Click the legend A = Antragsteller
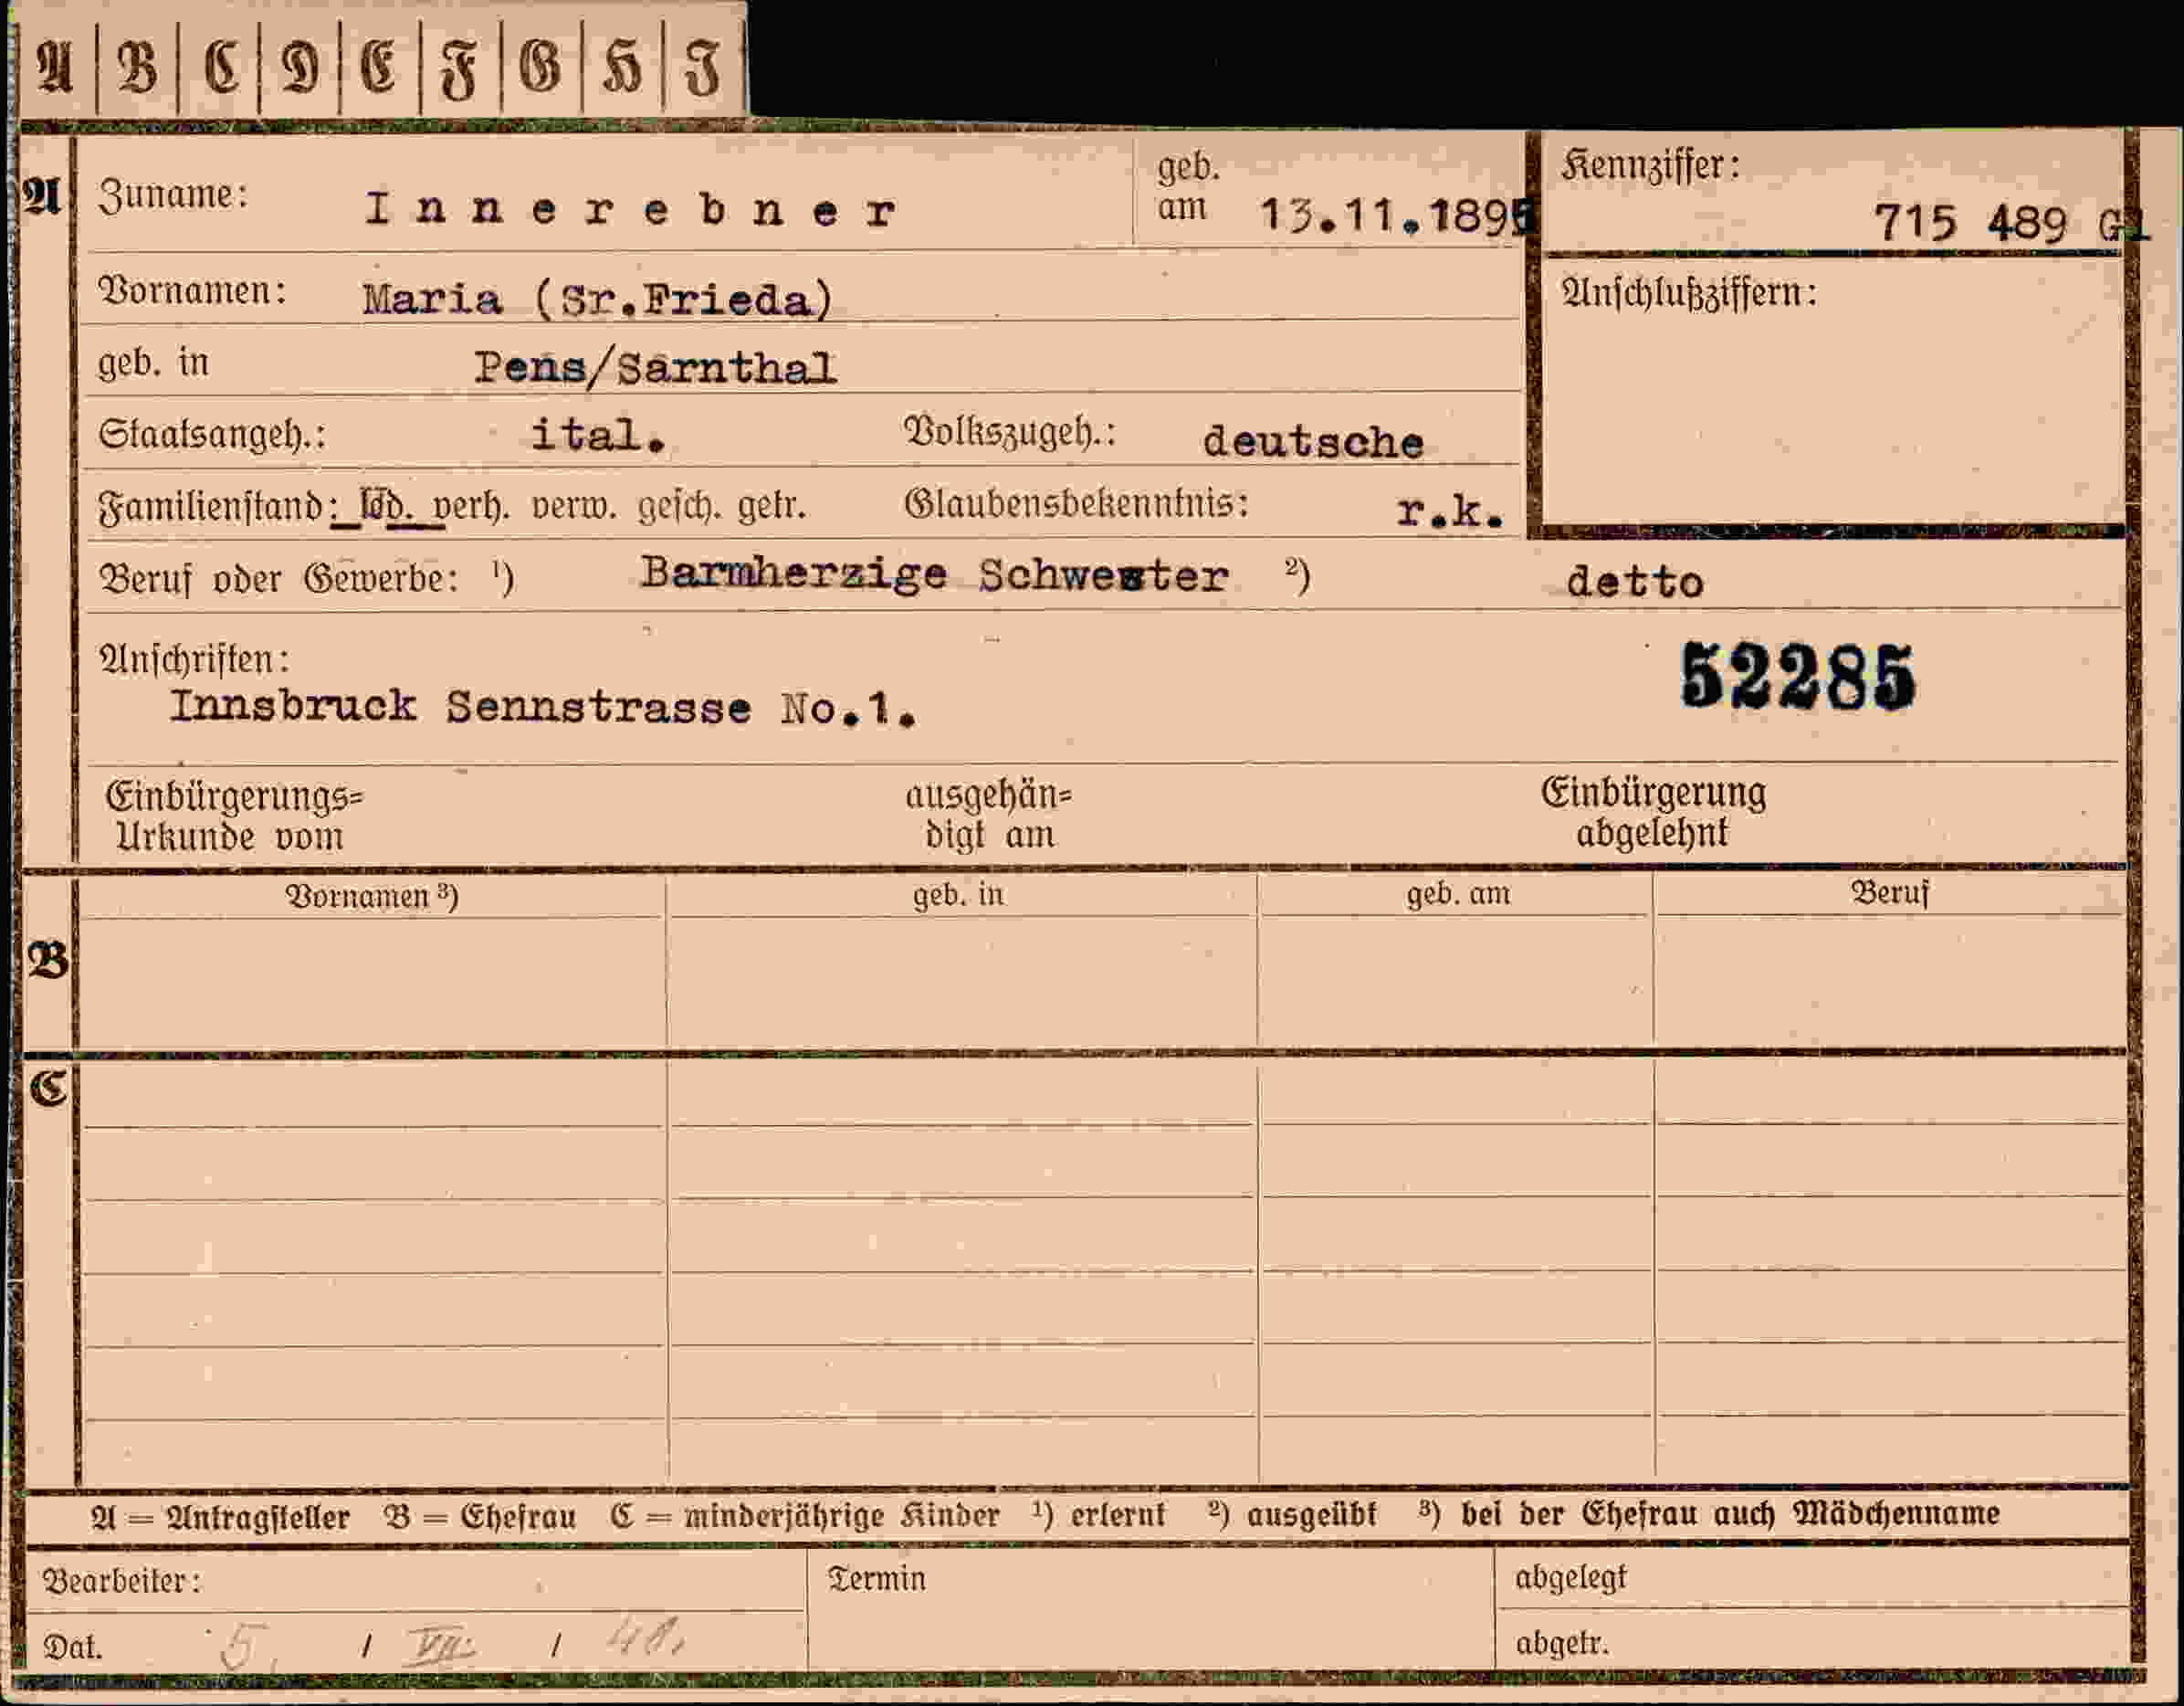This screenshot has width=2184, height=1706. tap(221, 1517)
